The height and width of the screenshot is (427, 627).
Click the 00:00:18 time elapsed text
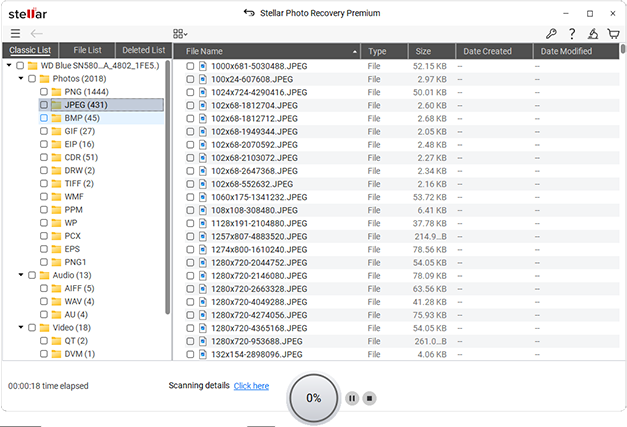[x=48, y=386]
